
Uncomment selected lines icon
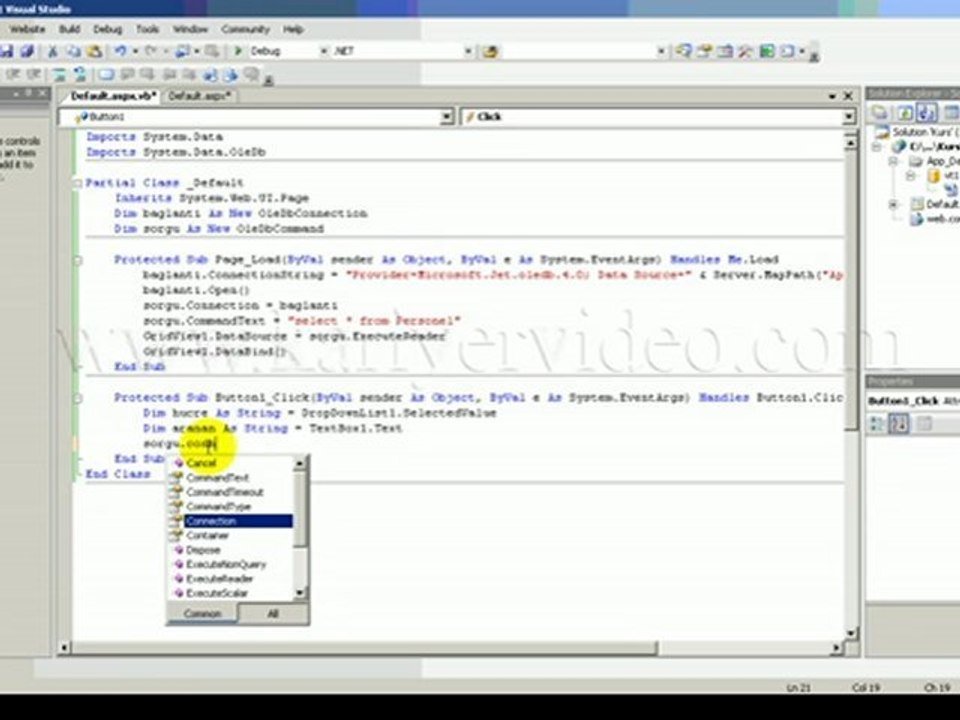[80, 75]
